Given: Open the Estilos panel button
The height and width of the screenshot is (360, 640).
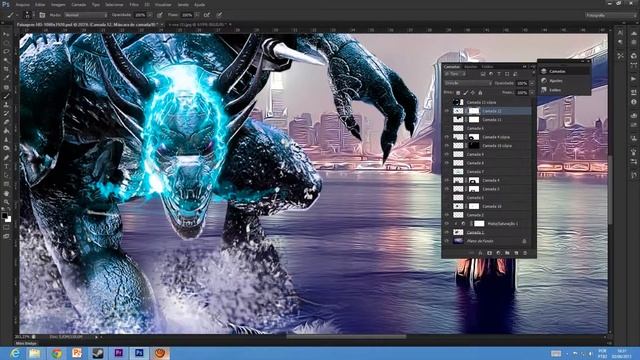Looking at the screenshot, I should [555, 90].
